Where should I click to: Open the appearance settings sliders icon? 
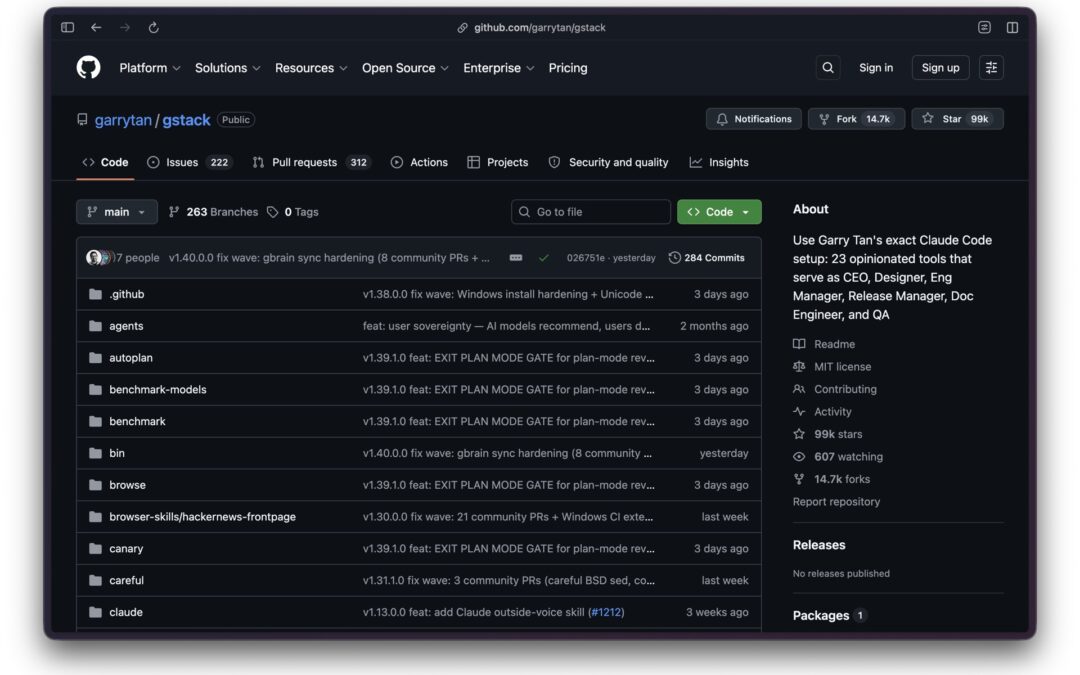coord(991,68)
